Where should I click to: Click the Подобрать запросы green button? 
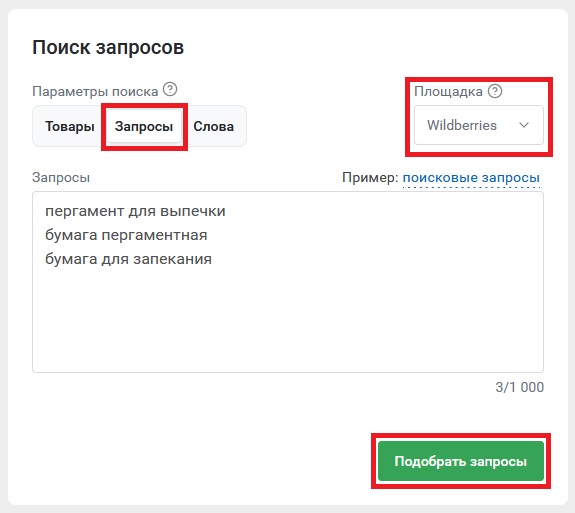(461, 461)
